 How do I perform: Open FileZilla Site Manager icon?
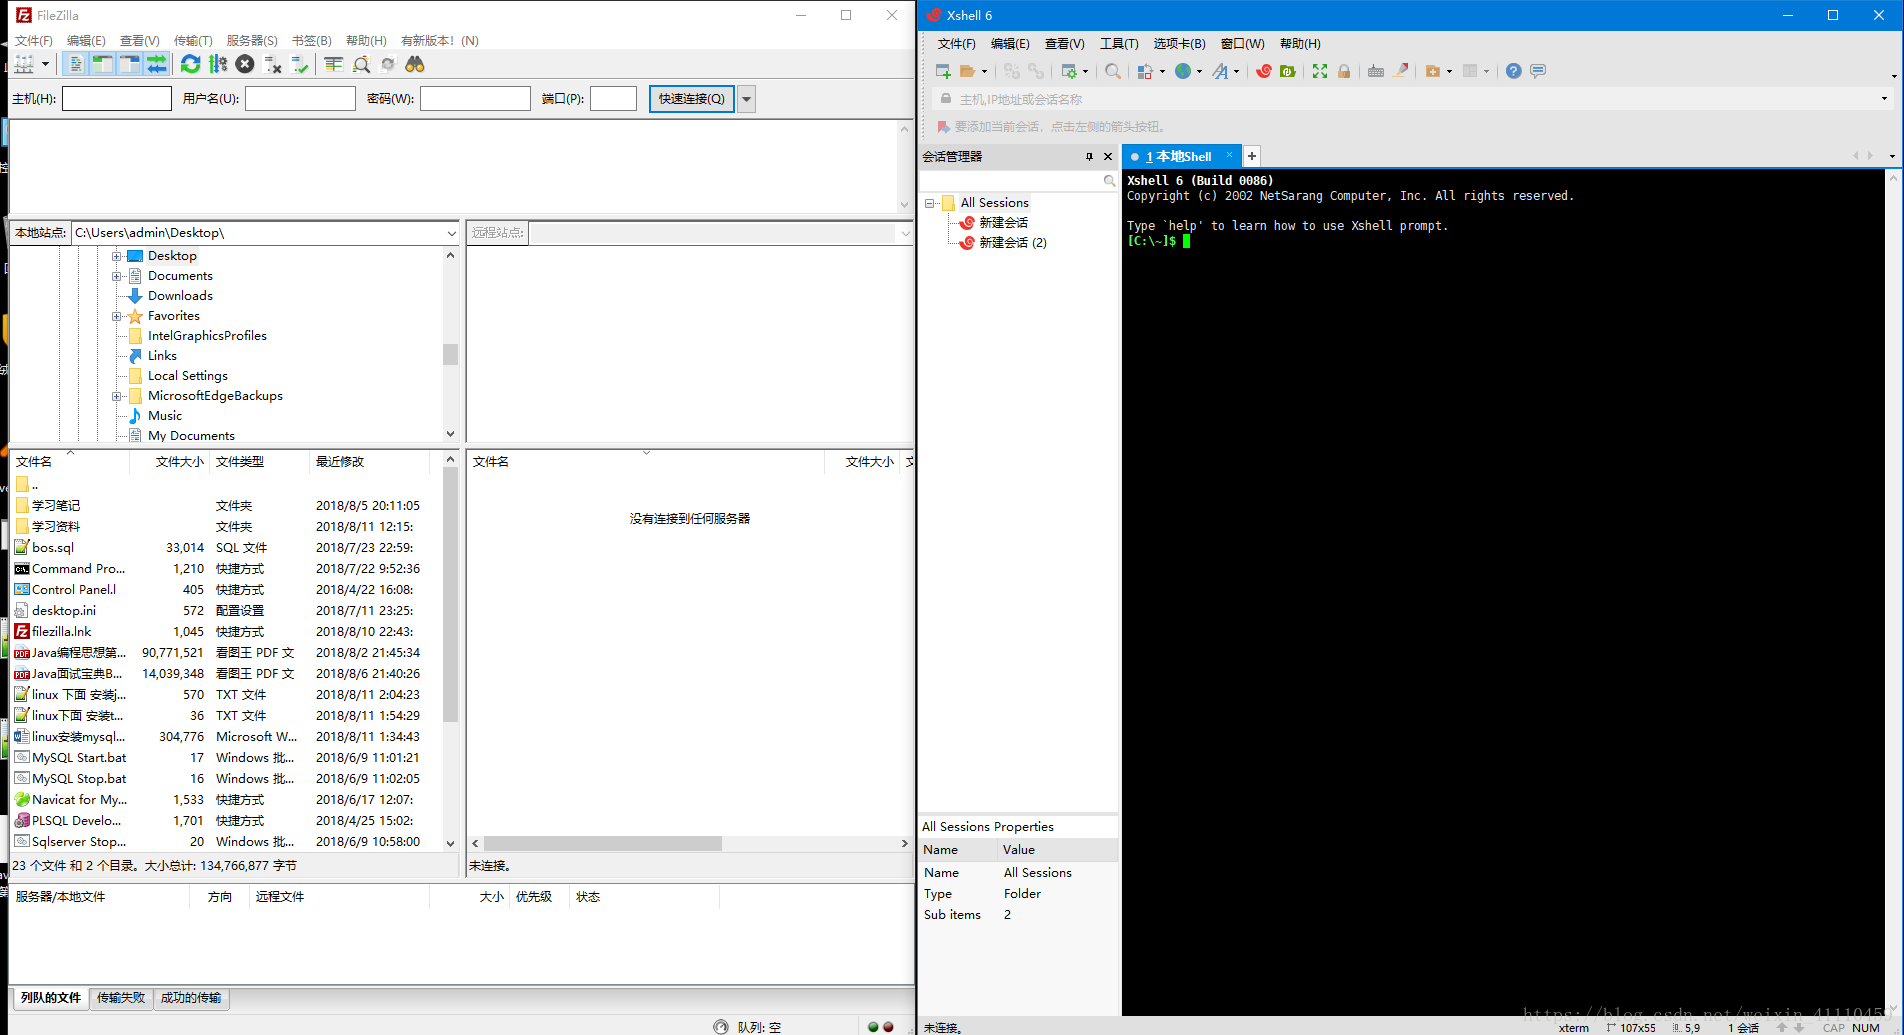(x=24, y=64)
